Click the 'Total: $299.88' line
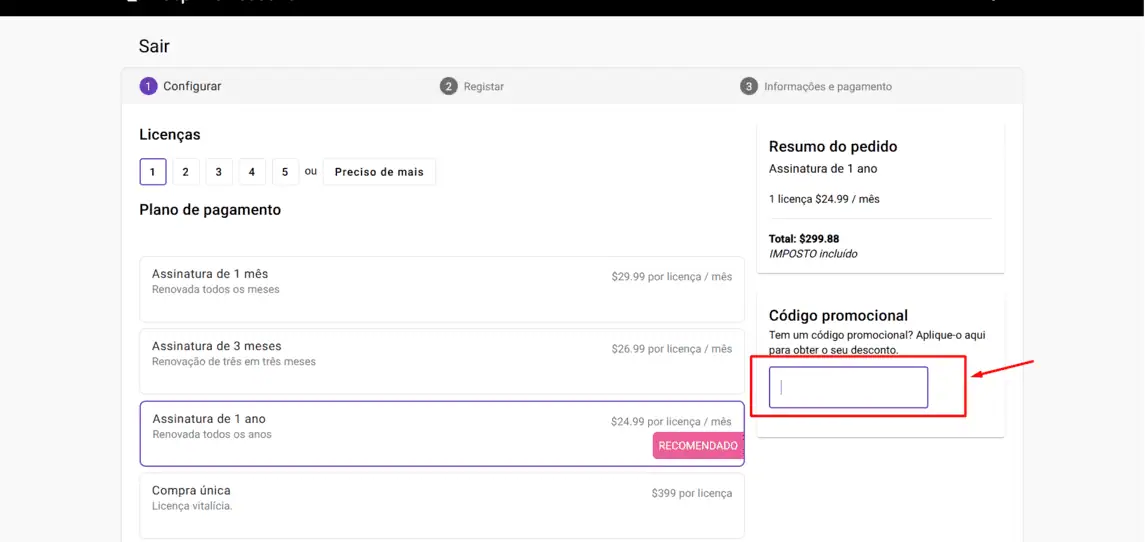This screenshot has width=1145, height=542. (804, 238)
